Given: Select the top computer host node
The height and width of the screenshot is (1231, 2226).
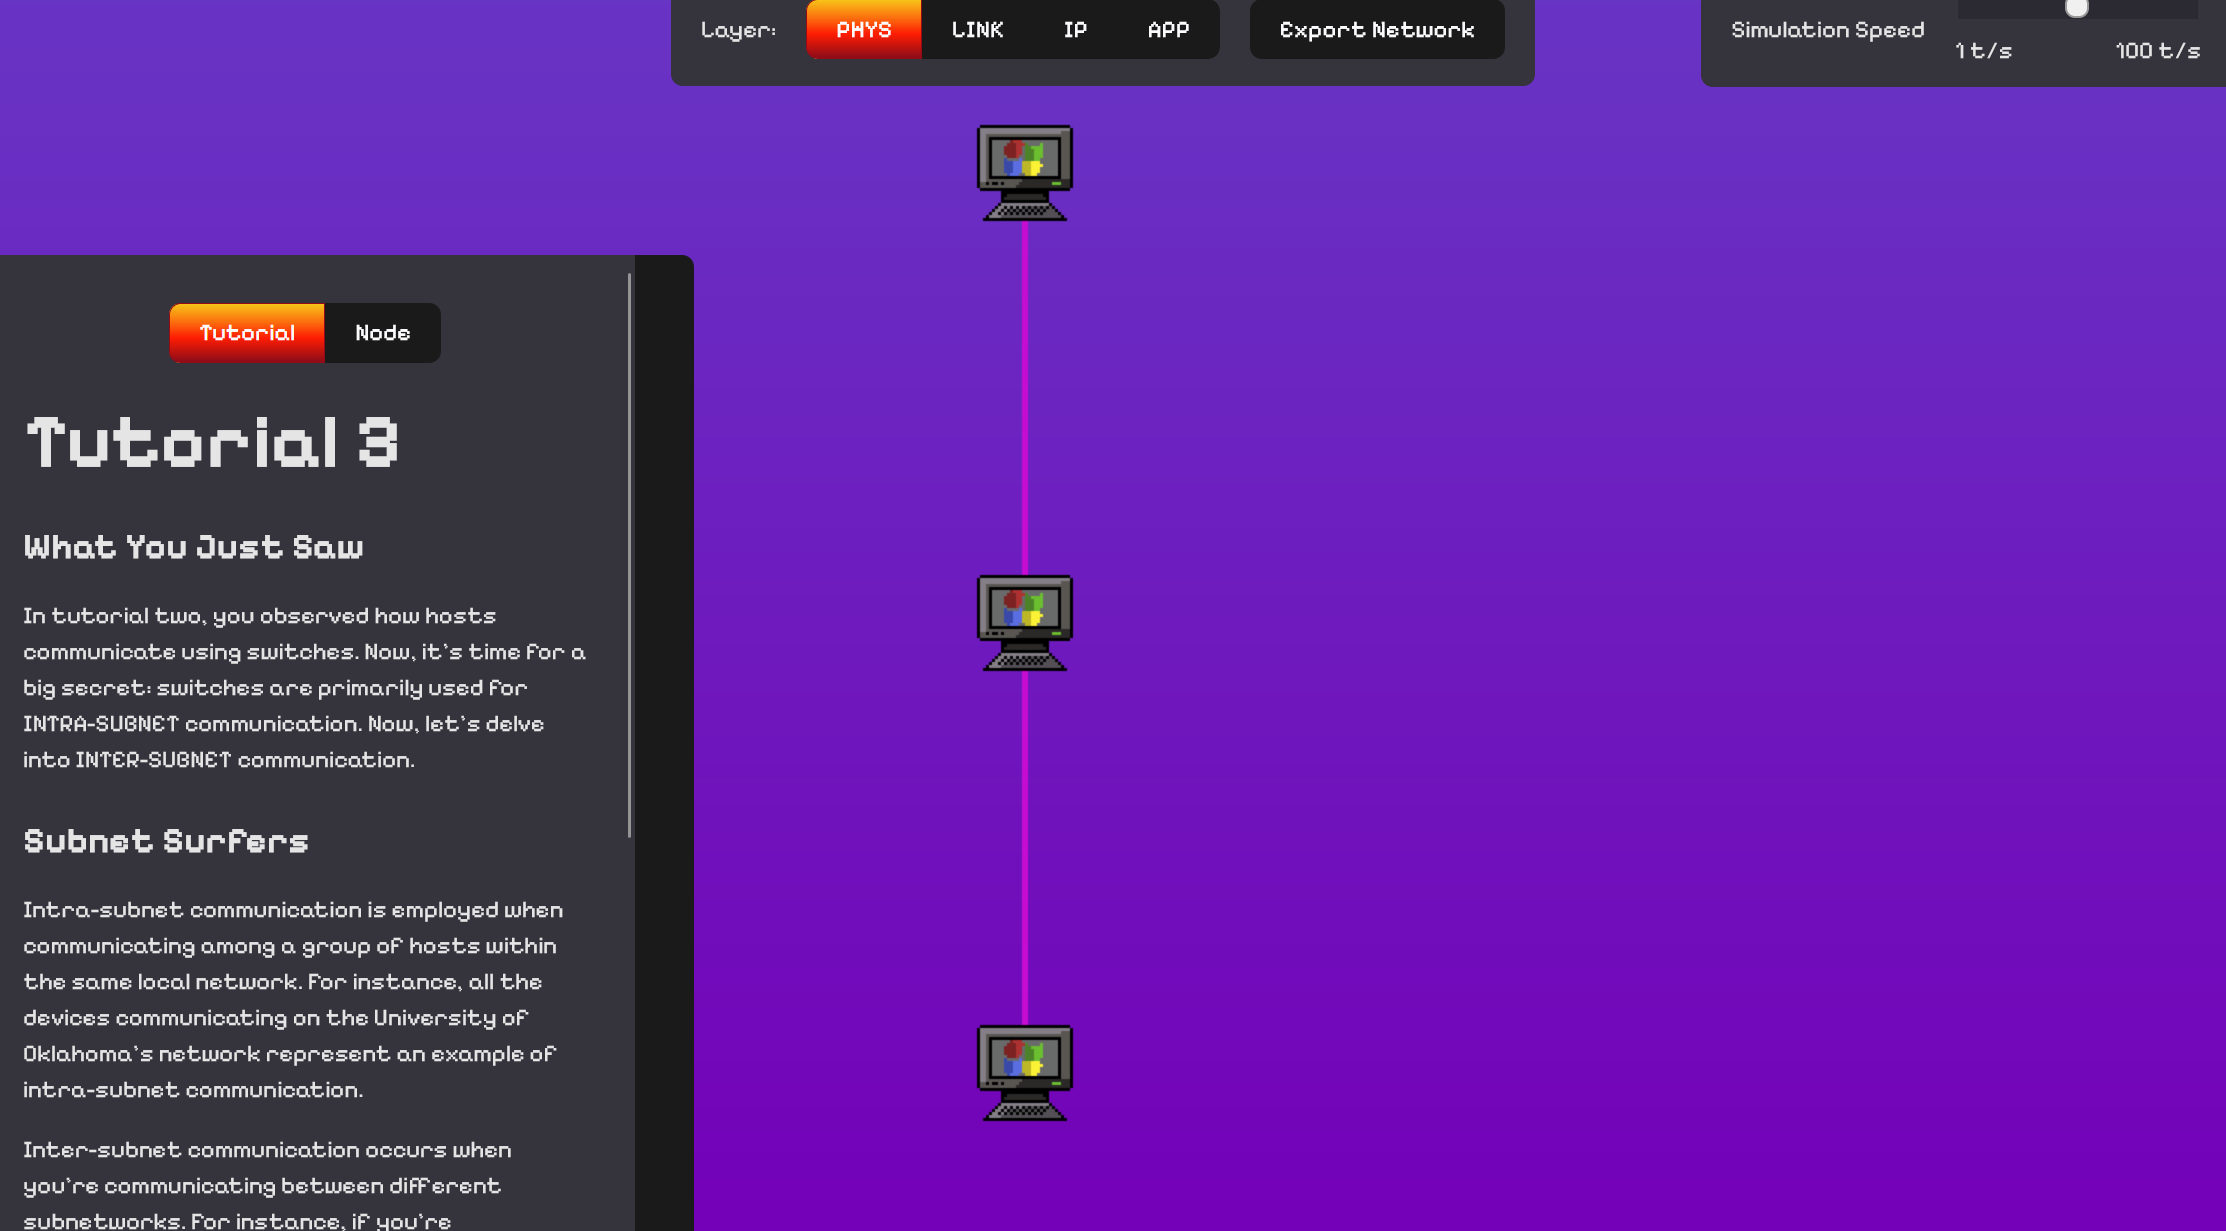Looking at the screenshot, I should [1024, 172].
